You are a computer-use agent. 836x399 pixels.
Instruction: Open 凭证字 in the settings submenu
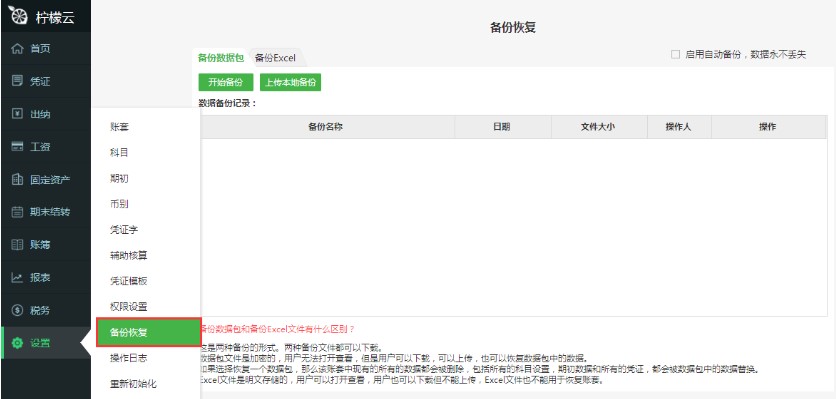pyautogui.click(x=124, y=229)
